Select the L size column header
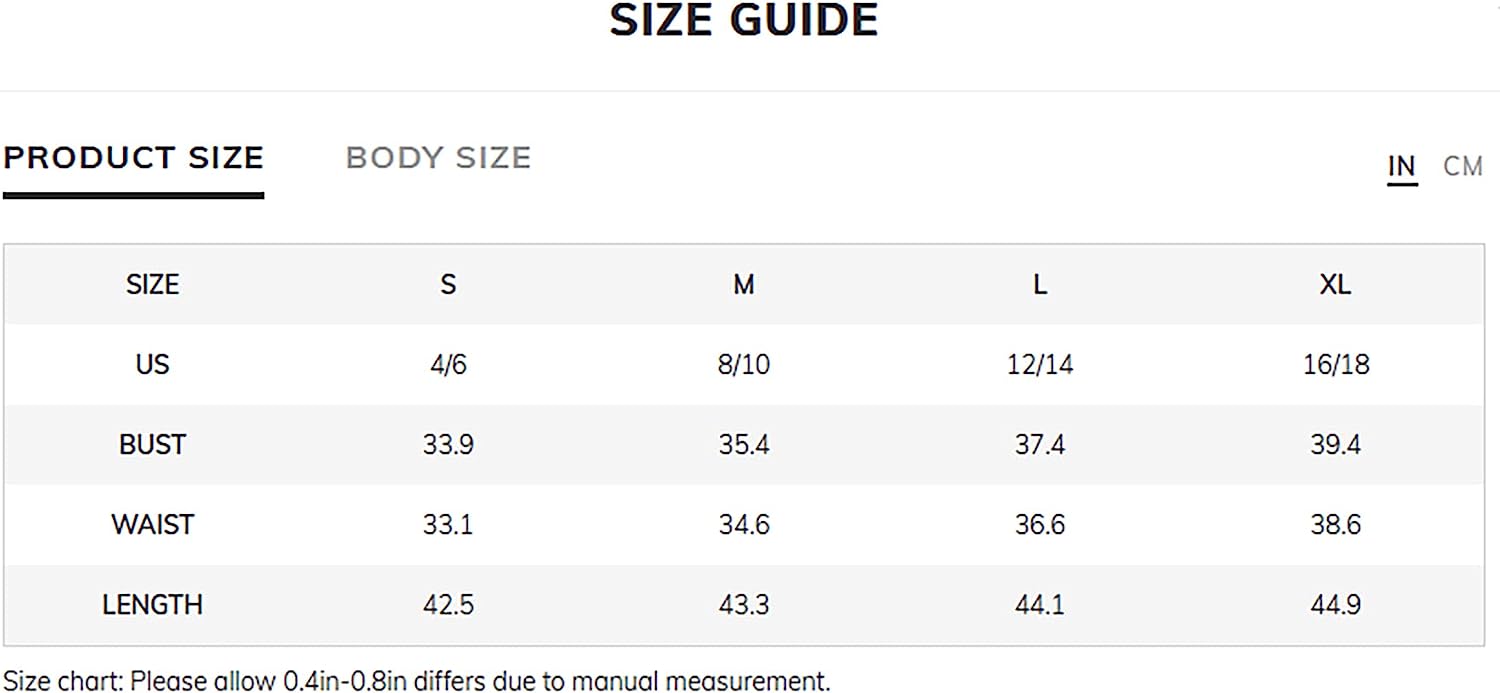The image size is (1500, 693). click(x=1040, y=285)
